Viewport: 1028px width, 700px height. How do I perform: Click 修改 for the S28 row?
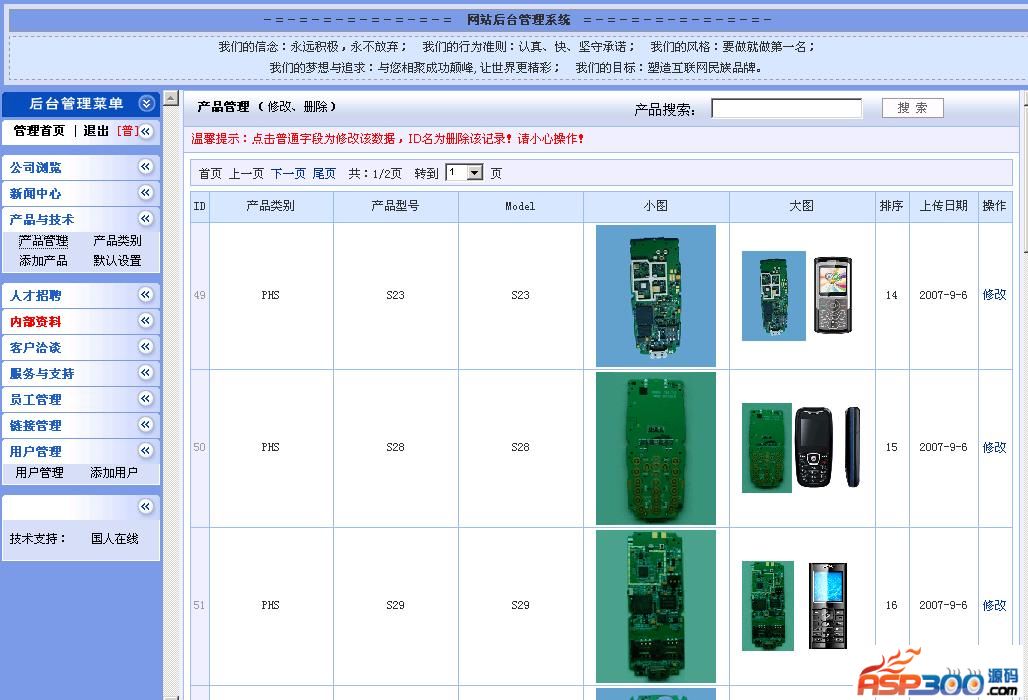coord(995,448)
